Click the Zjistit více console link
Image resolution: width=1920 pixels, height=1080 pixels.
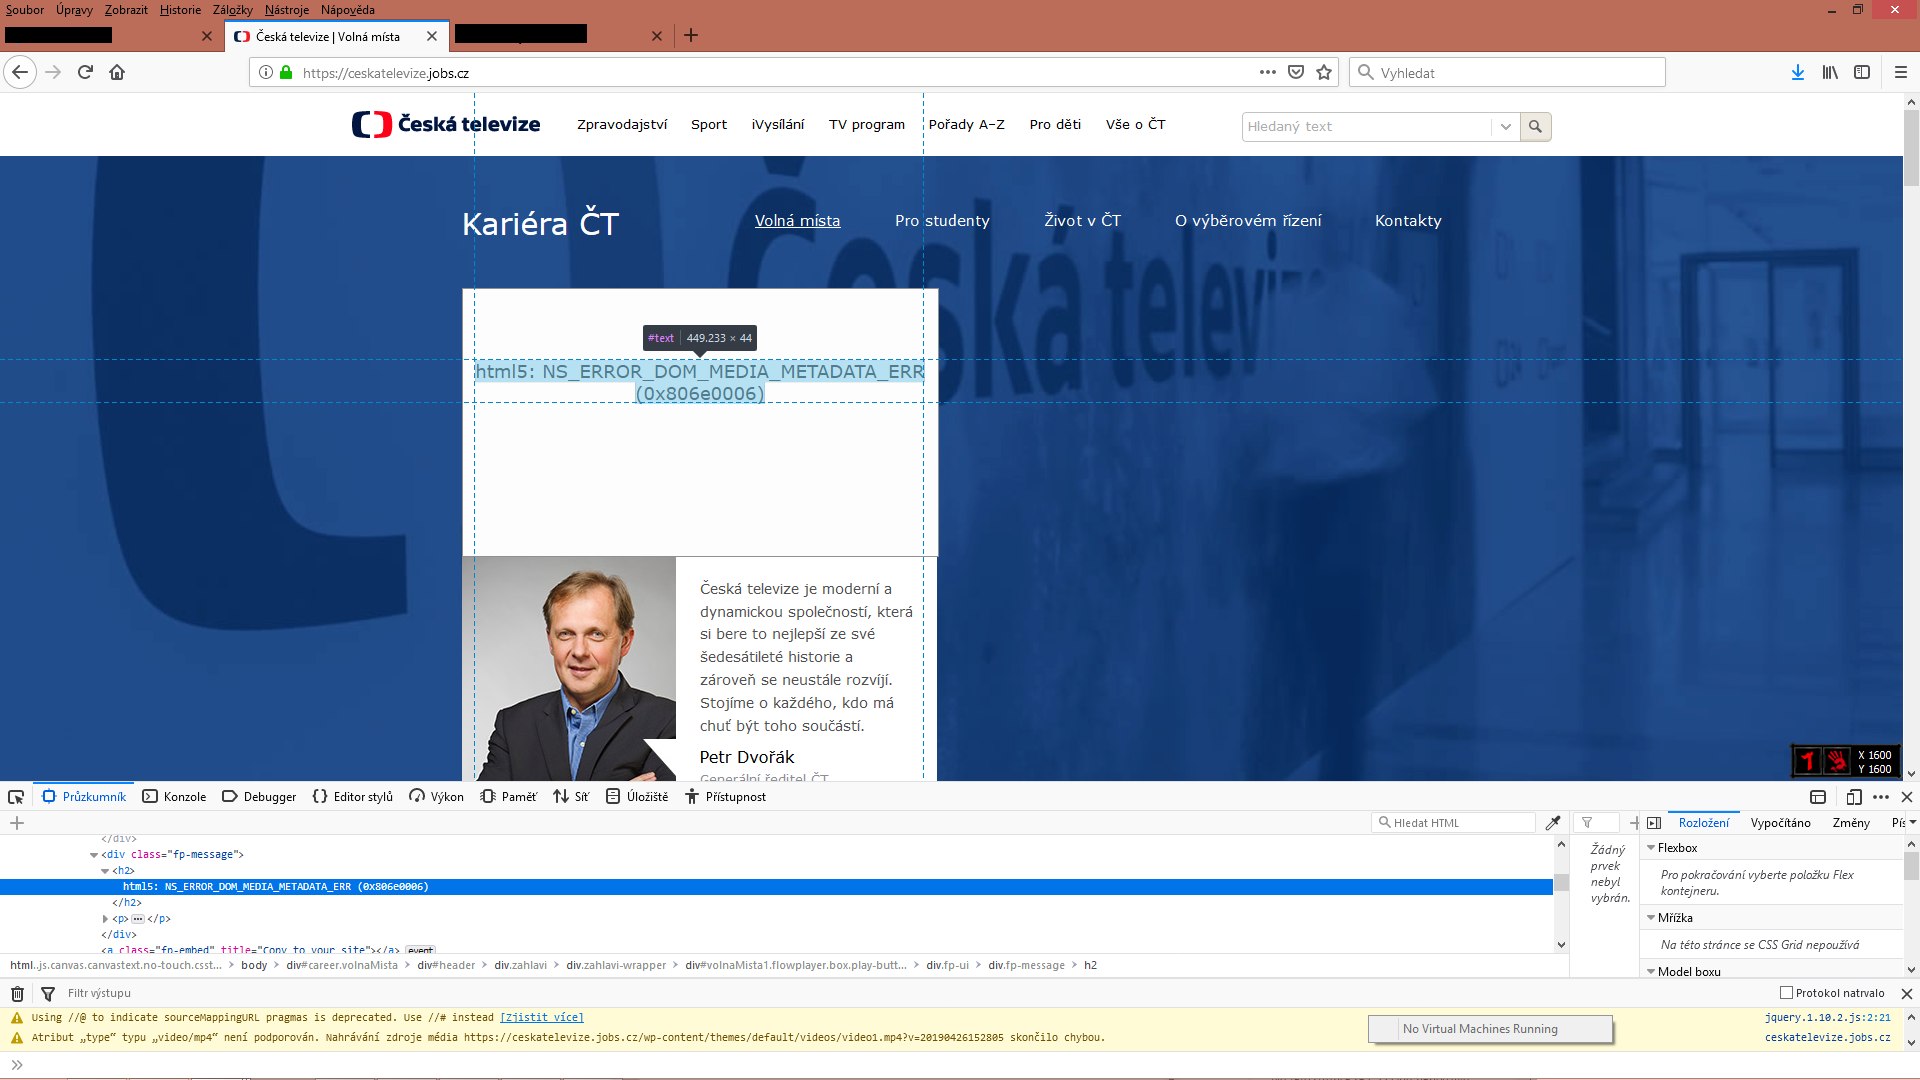click(x=542, y=1018)
